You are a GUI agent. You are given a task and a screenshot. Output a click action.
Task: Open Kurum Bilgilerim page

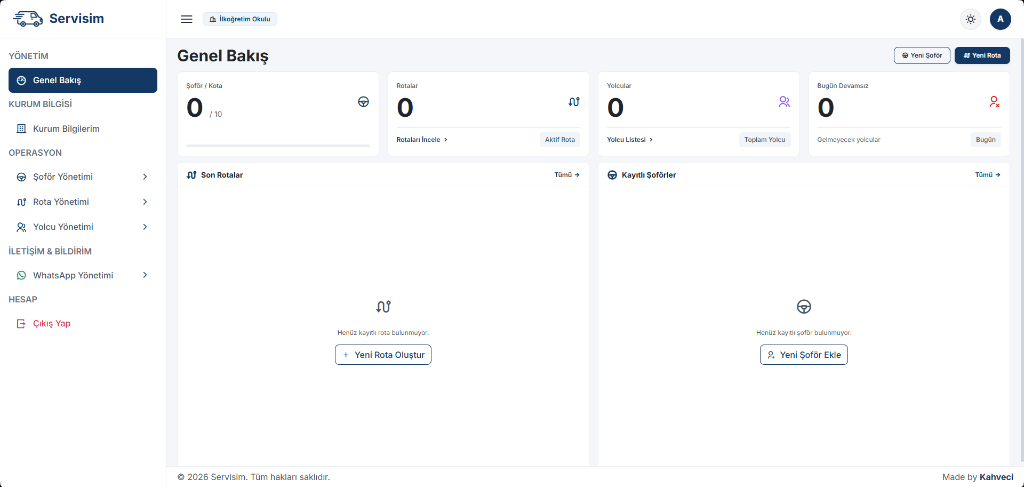pos(82,129)
